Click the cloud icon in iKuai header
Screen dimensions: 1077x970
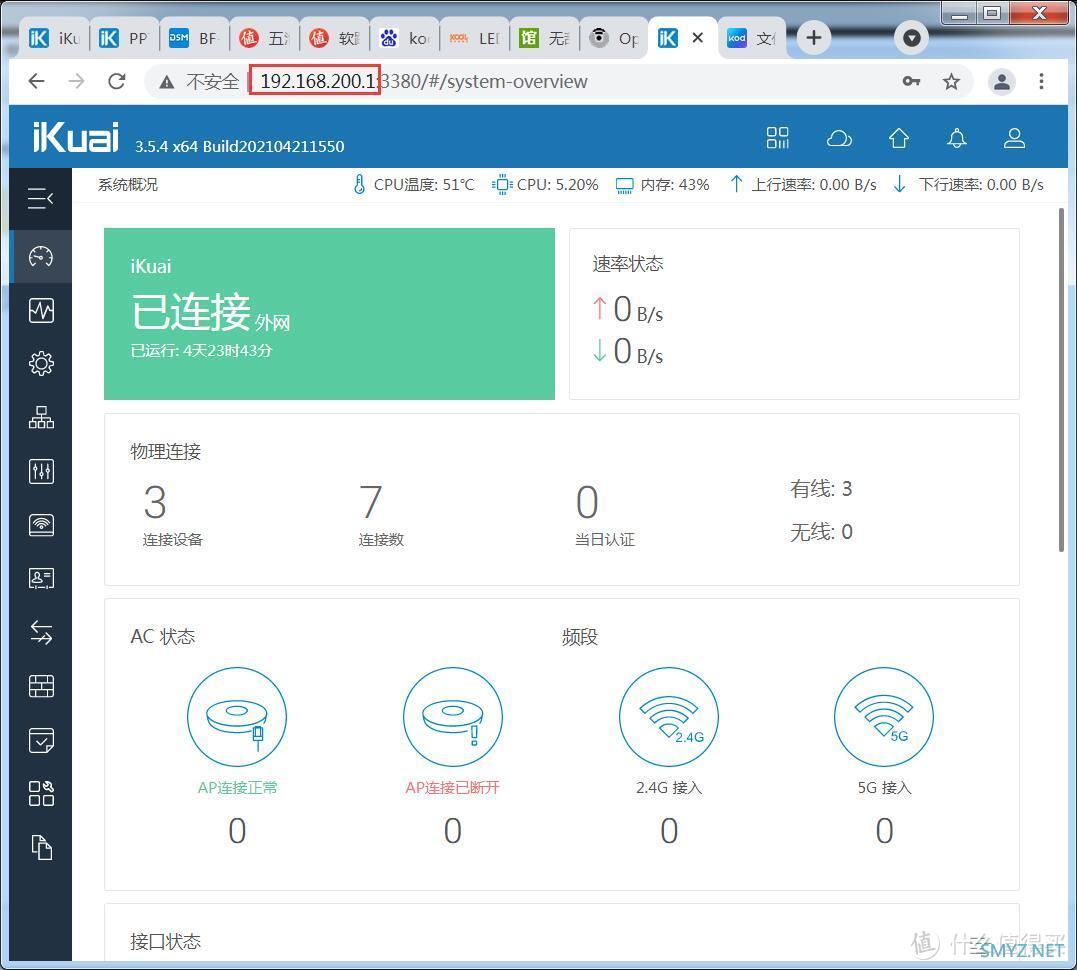(839, 139)
